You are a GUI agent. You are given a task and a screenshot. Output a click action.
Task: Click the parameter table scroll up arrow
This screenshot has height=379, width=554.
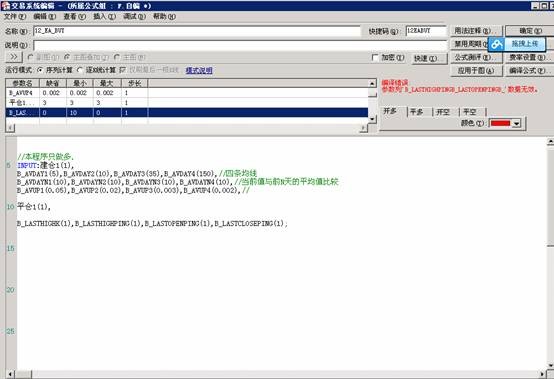(372, 83)
